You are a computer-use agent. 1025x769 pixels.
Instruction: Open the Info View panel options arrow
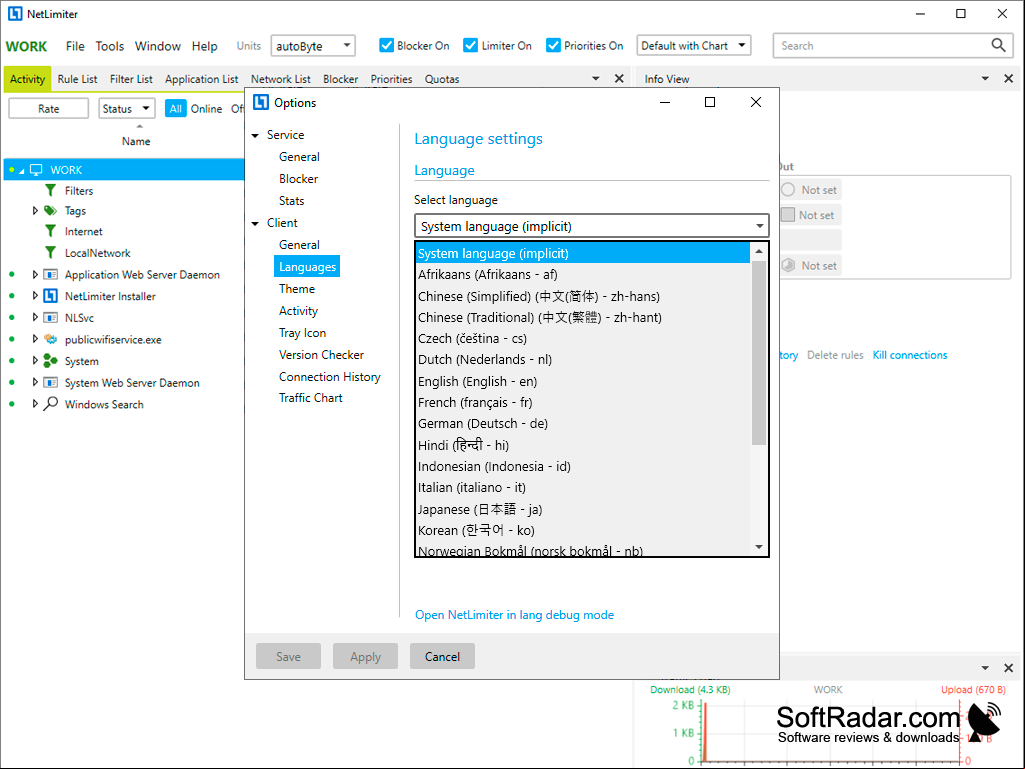pos(985,78)
